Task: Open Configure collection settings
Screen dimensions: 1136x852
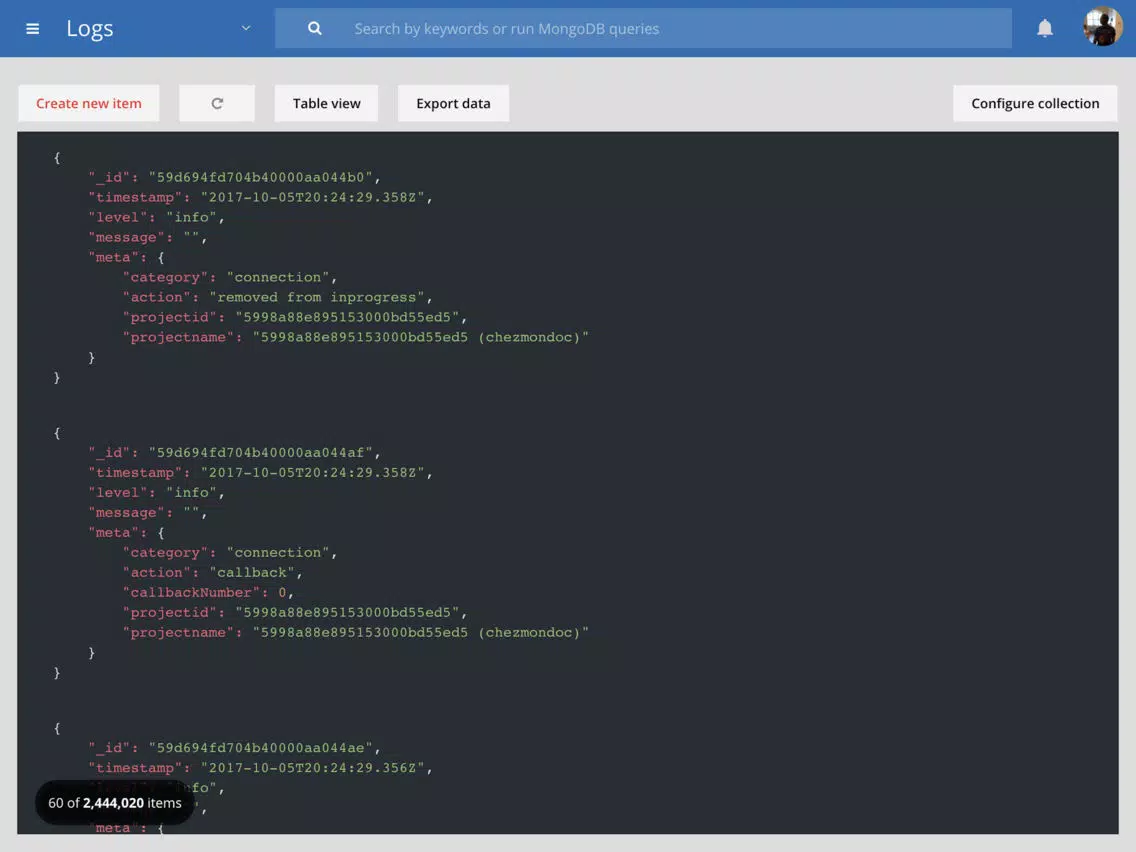Action: [1035, 104]
